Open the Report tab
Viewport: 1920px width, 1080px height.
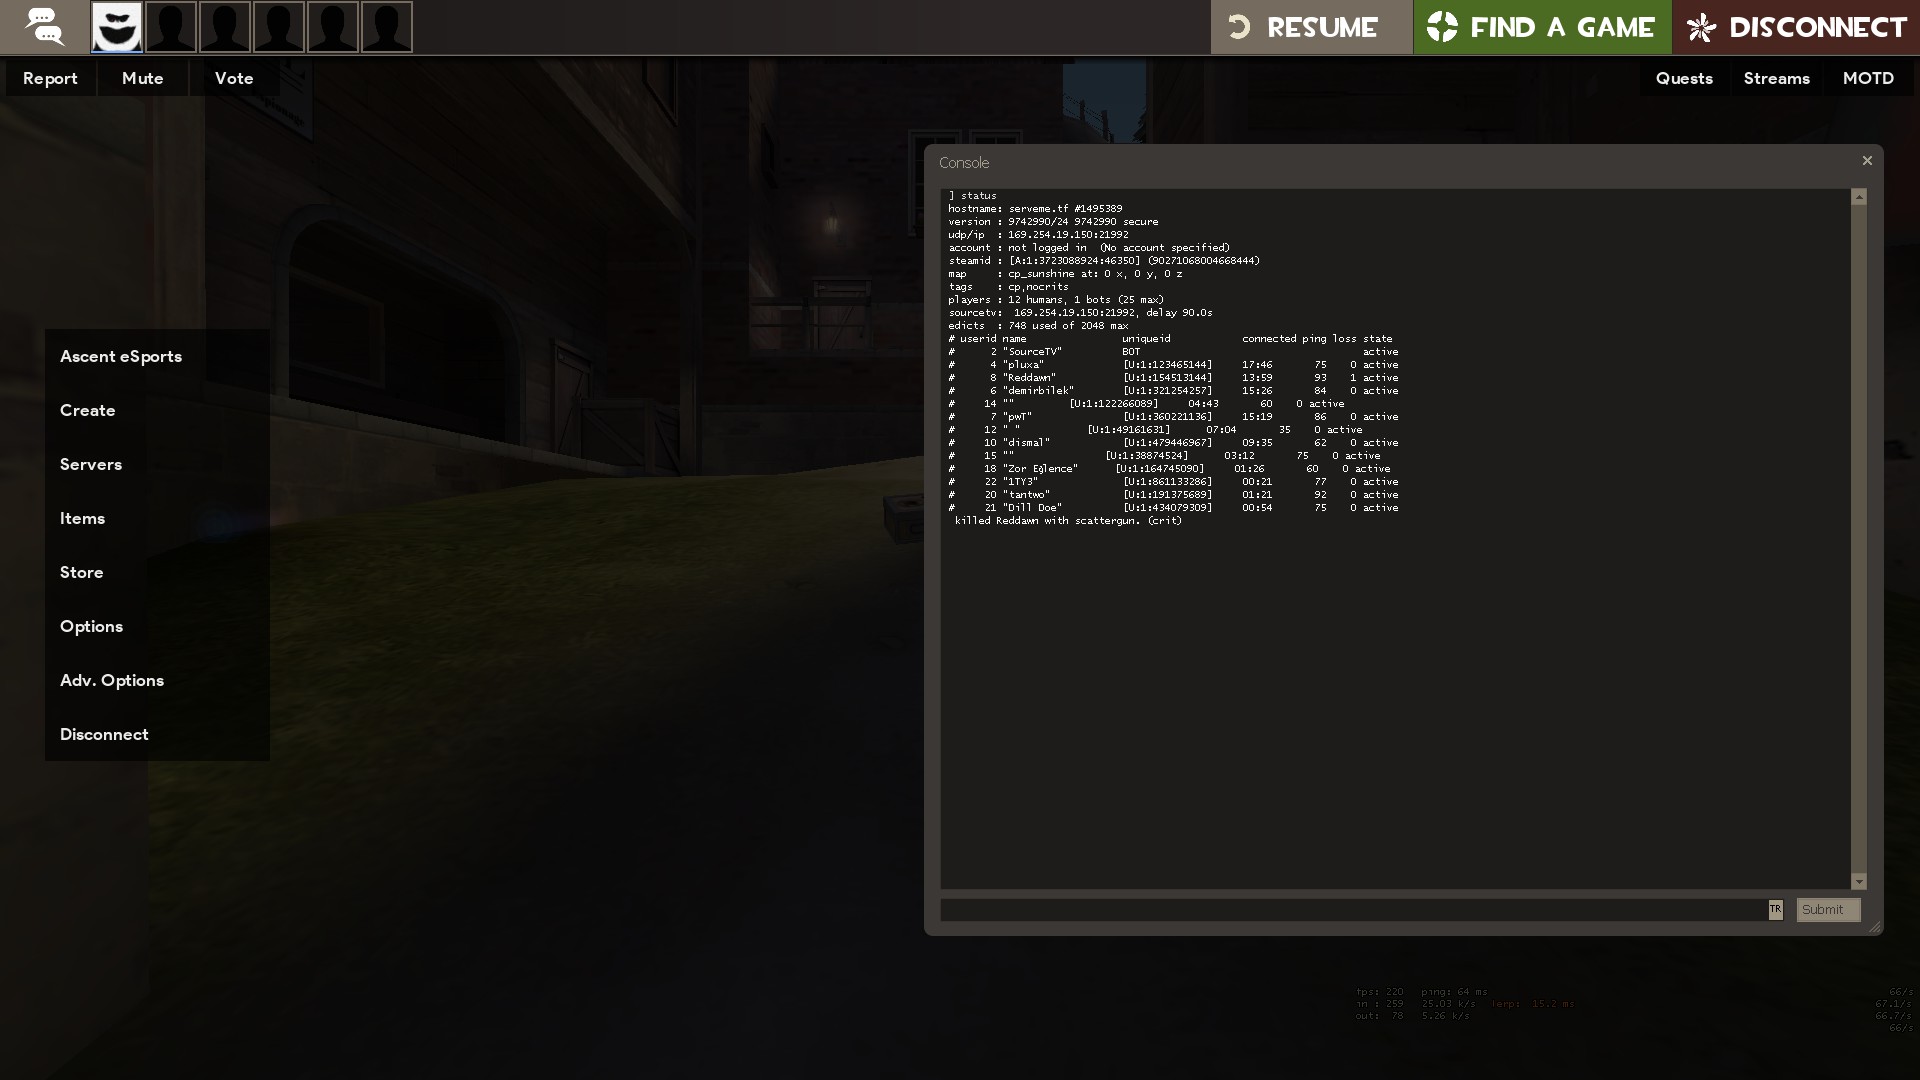50,78
